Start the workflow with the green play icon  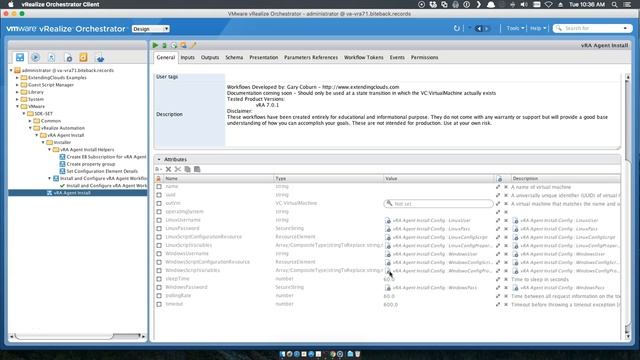point(155,45)
